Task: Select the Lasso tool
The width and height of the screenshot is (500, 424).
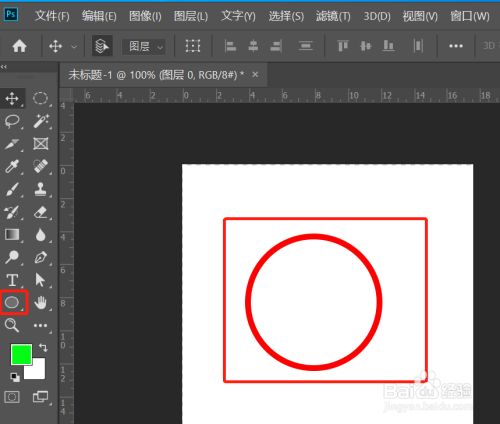Action: click(12, 121)
